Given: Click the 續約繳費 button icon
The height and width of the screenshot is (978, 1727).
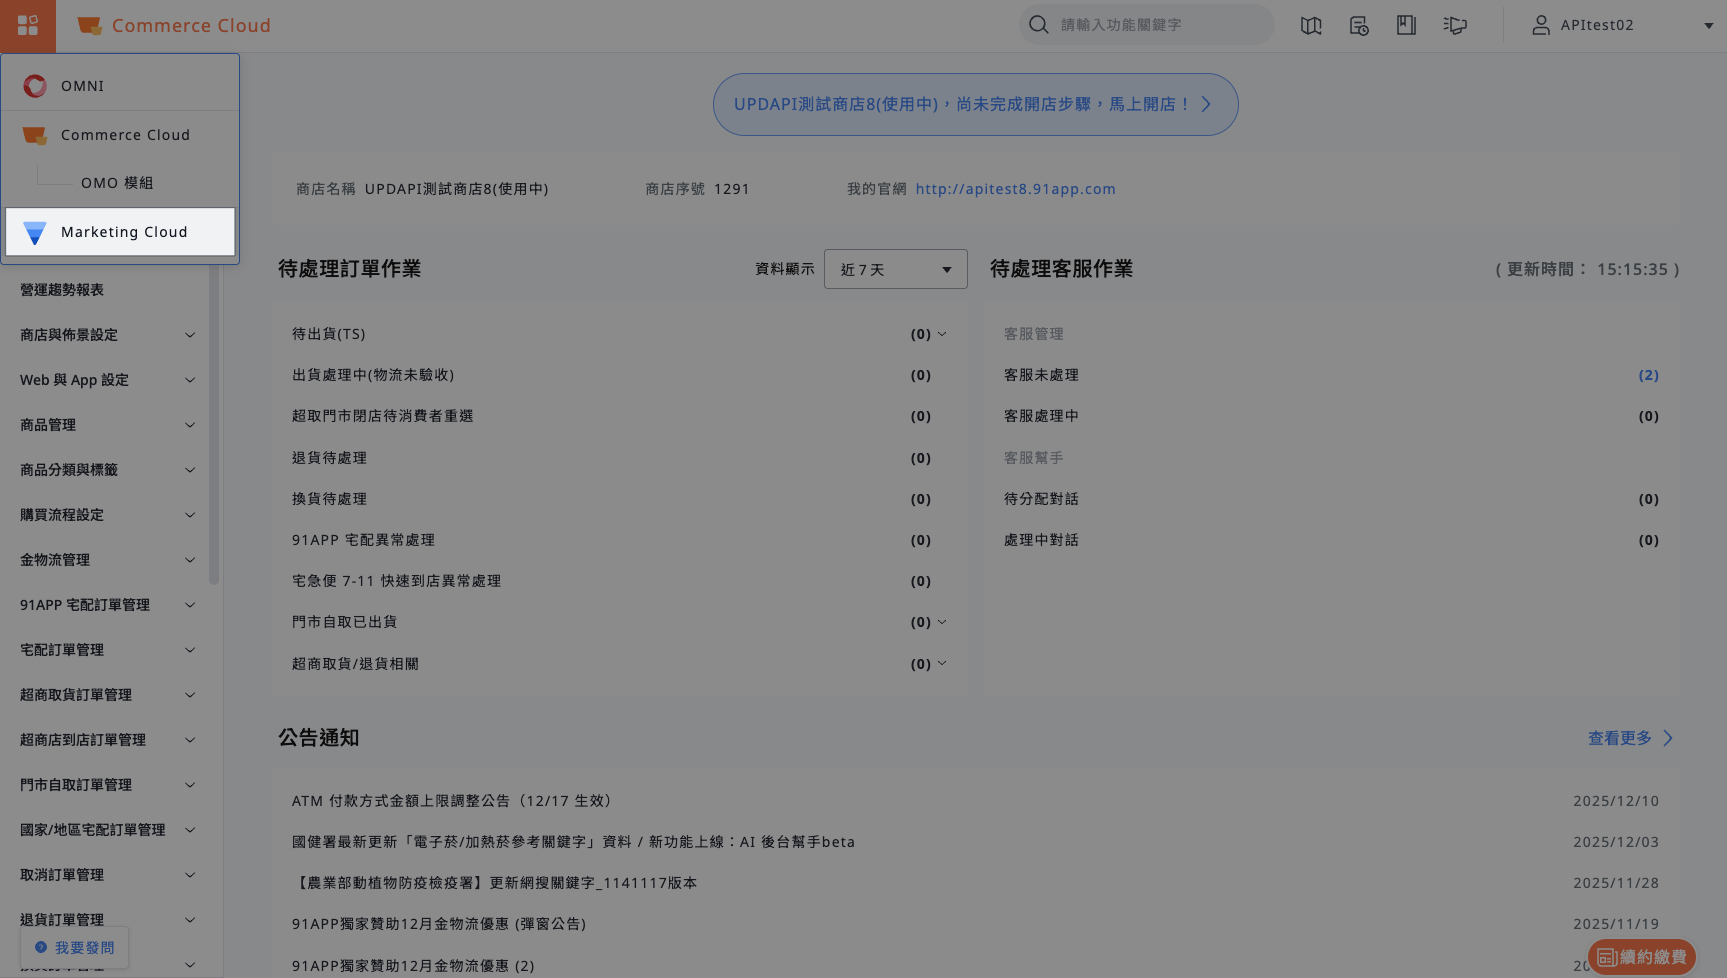Looking at the screenshot, I should 1607,957.
